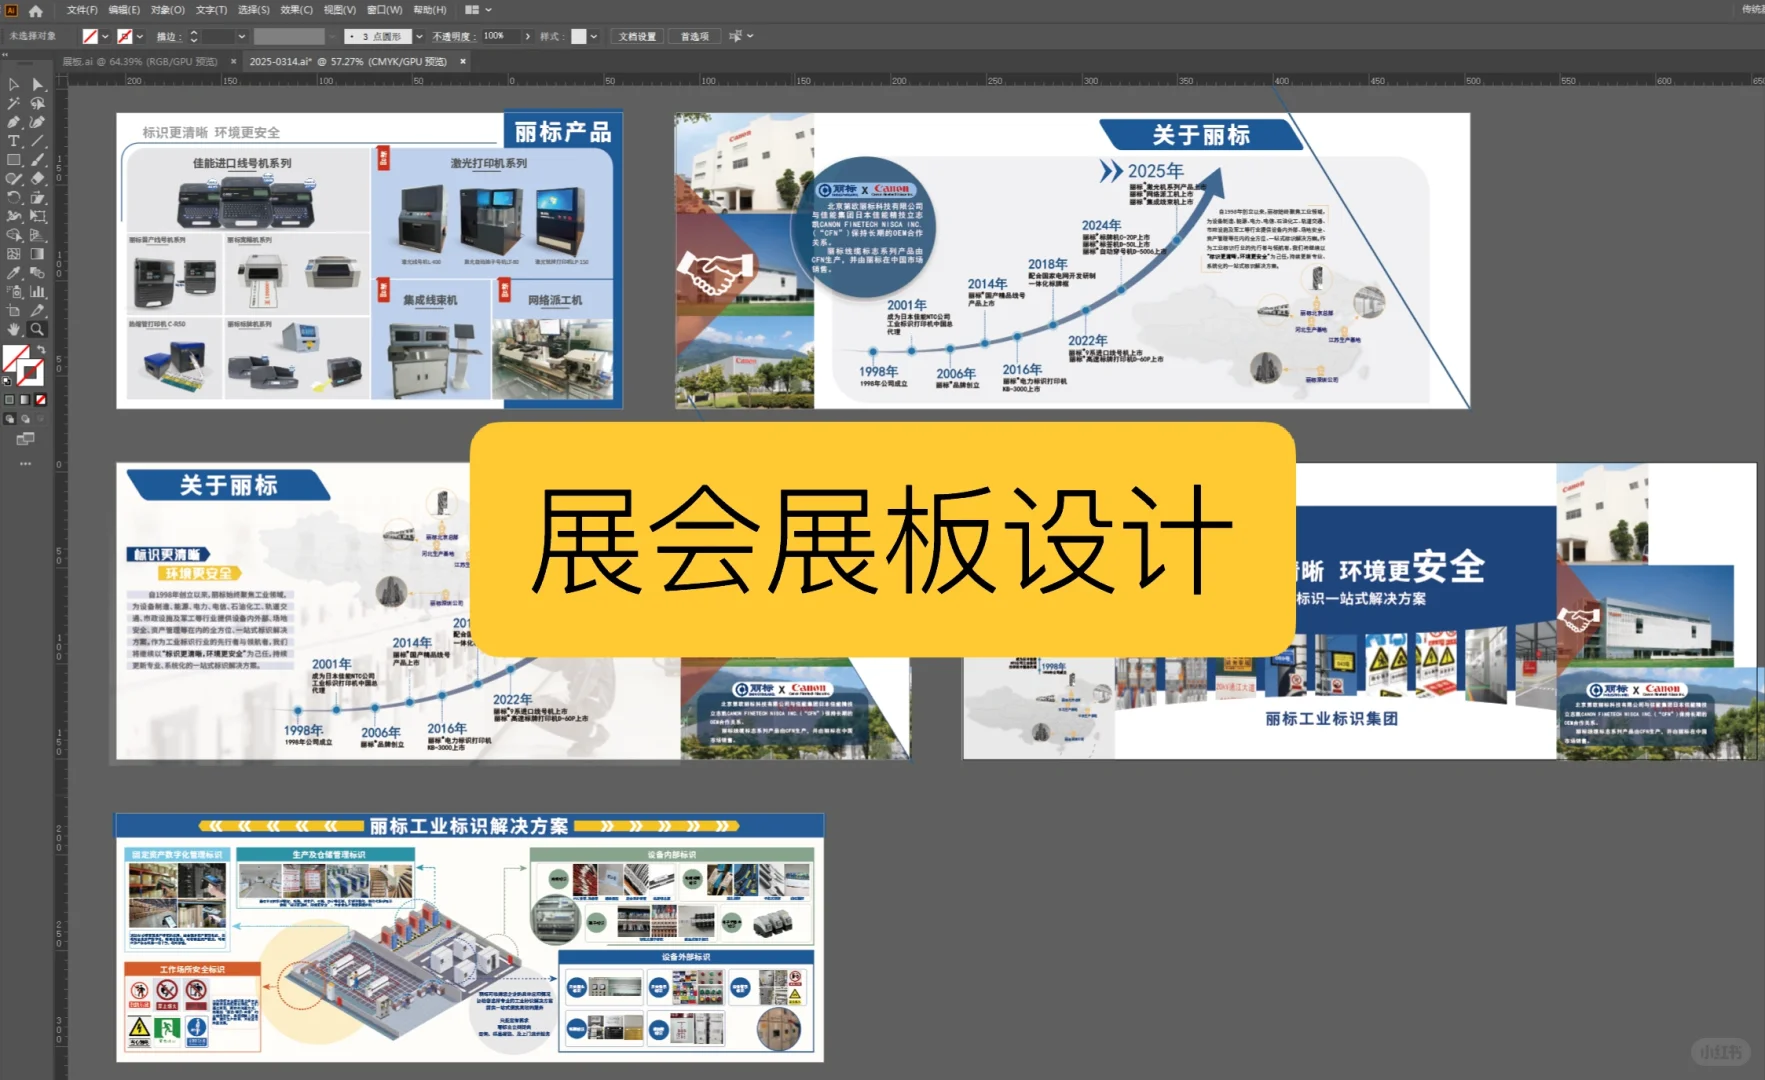Enable Draw Behind mode
The image size is (1765, 1080).
coord(25,418)
